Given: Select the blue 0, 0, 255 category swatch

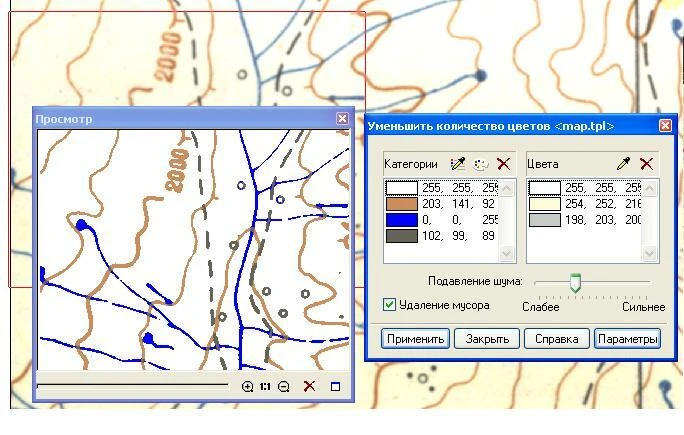Looking at the screenshot, I should 402,220.
